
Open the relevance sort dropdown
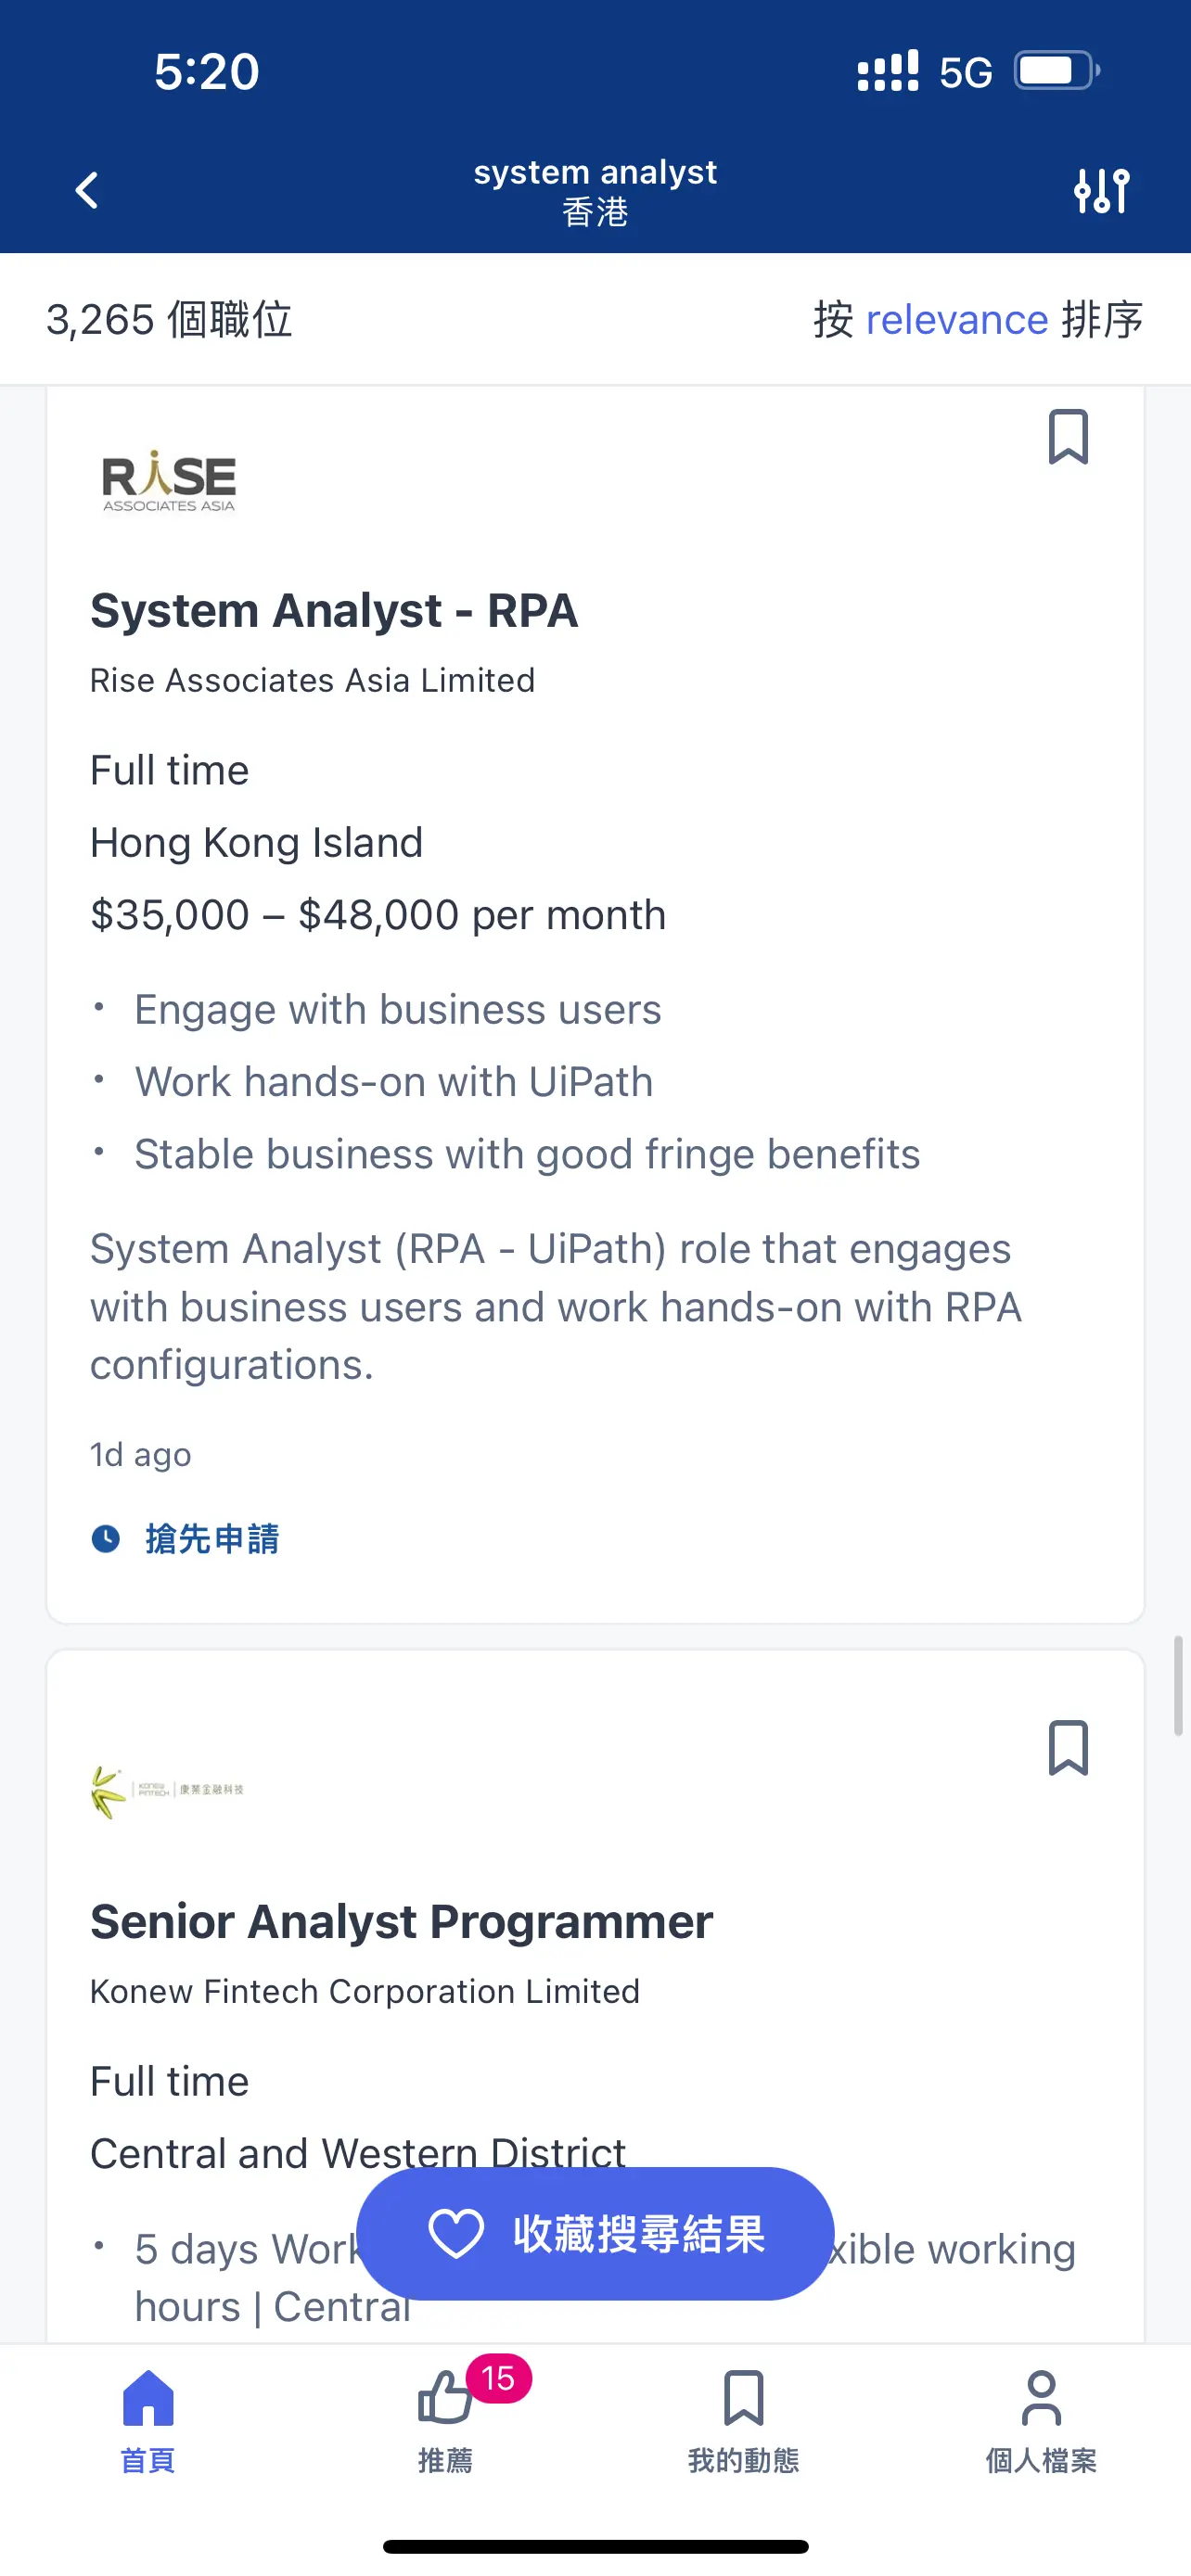pyautogui.click(x=956, y=320)
